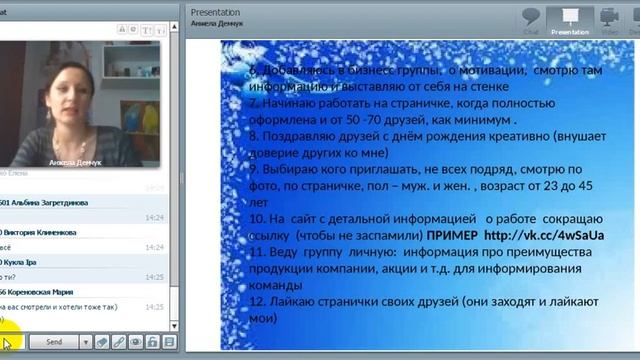Click chat sender name 'Кореновская Мария'
Screen dimensions: 640x360
[40, 292]
